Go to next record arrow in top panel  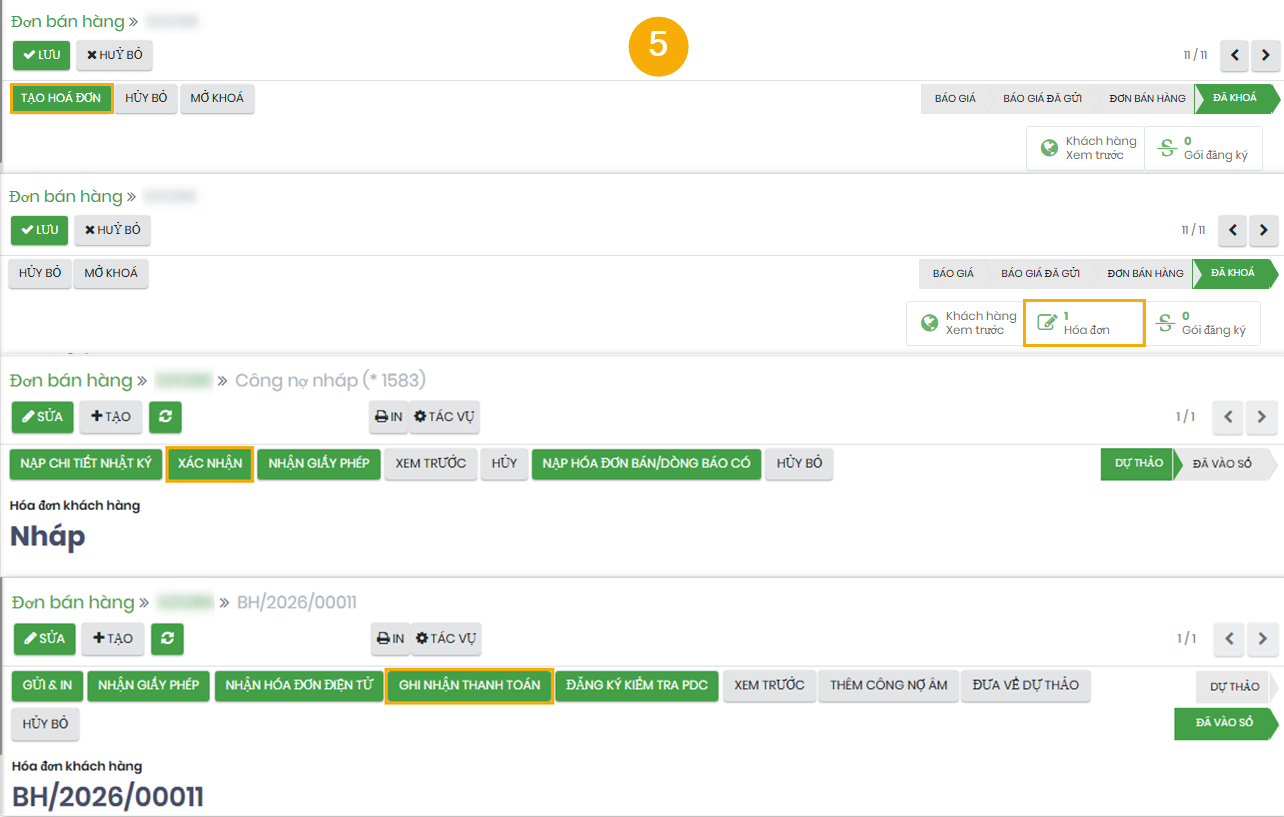tap(1265, 55)
